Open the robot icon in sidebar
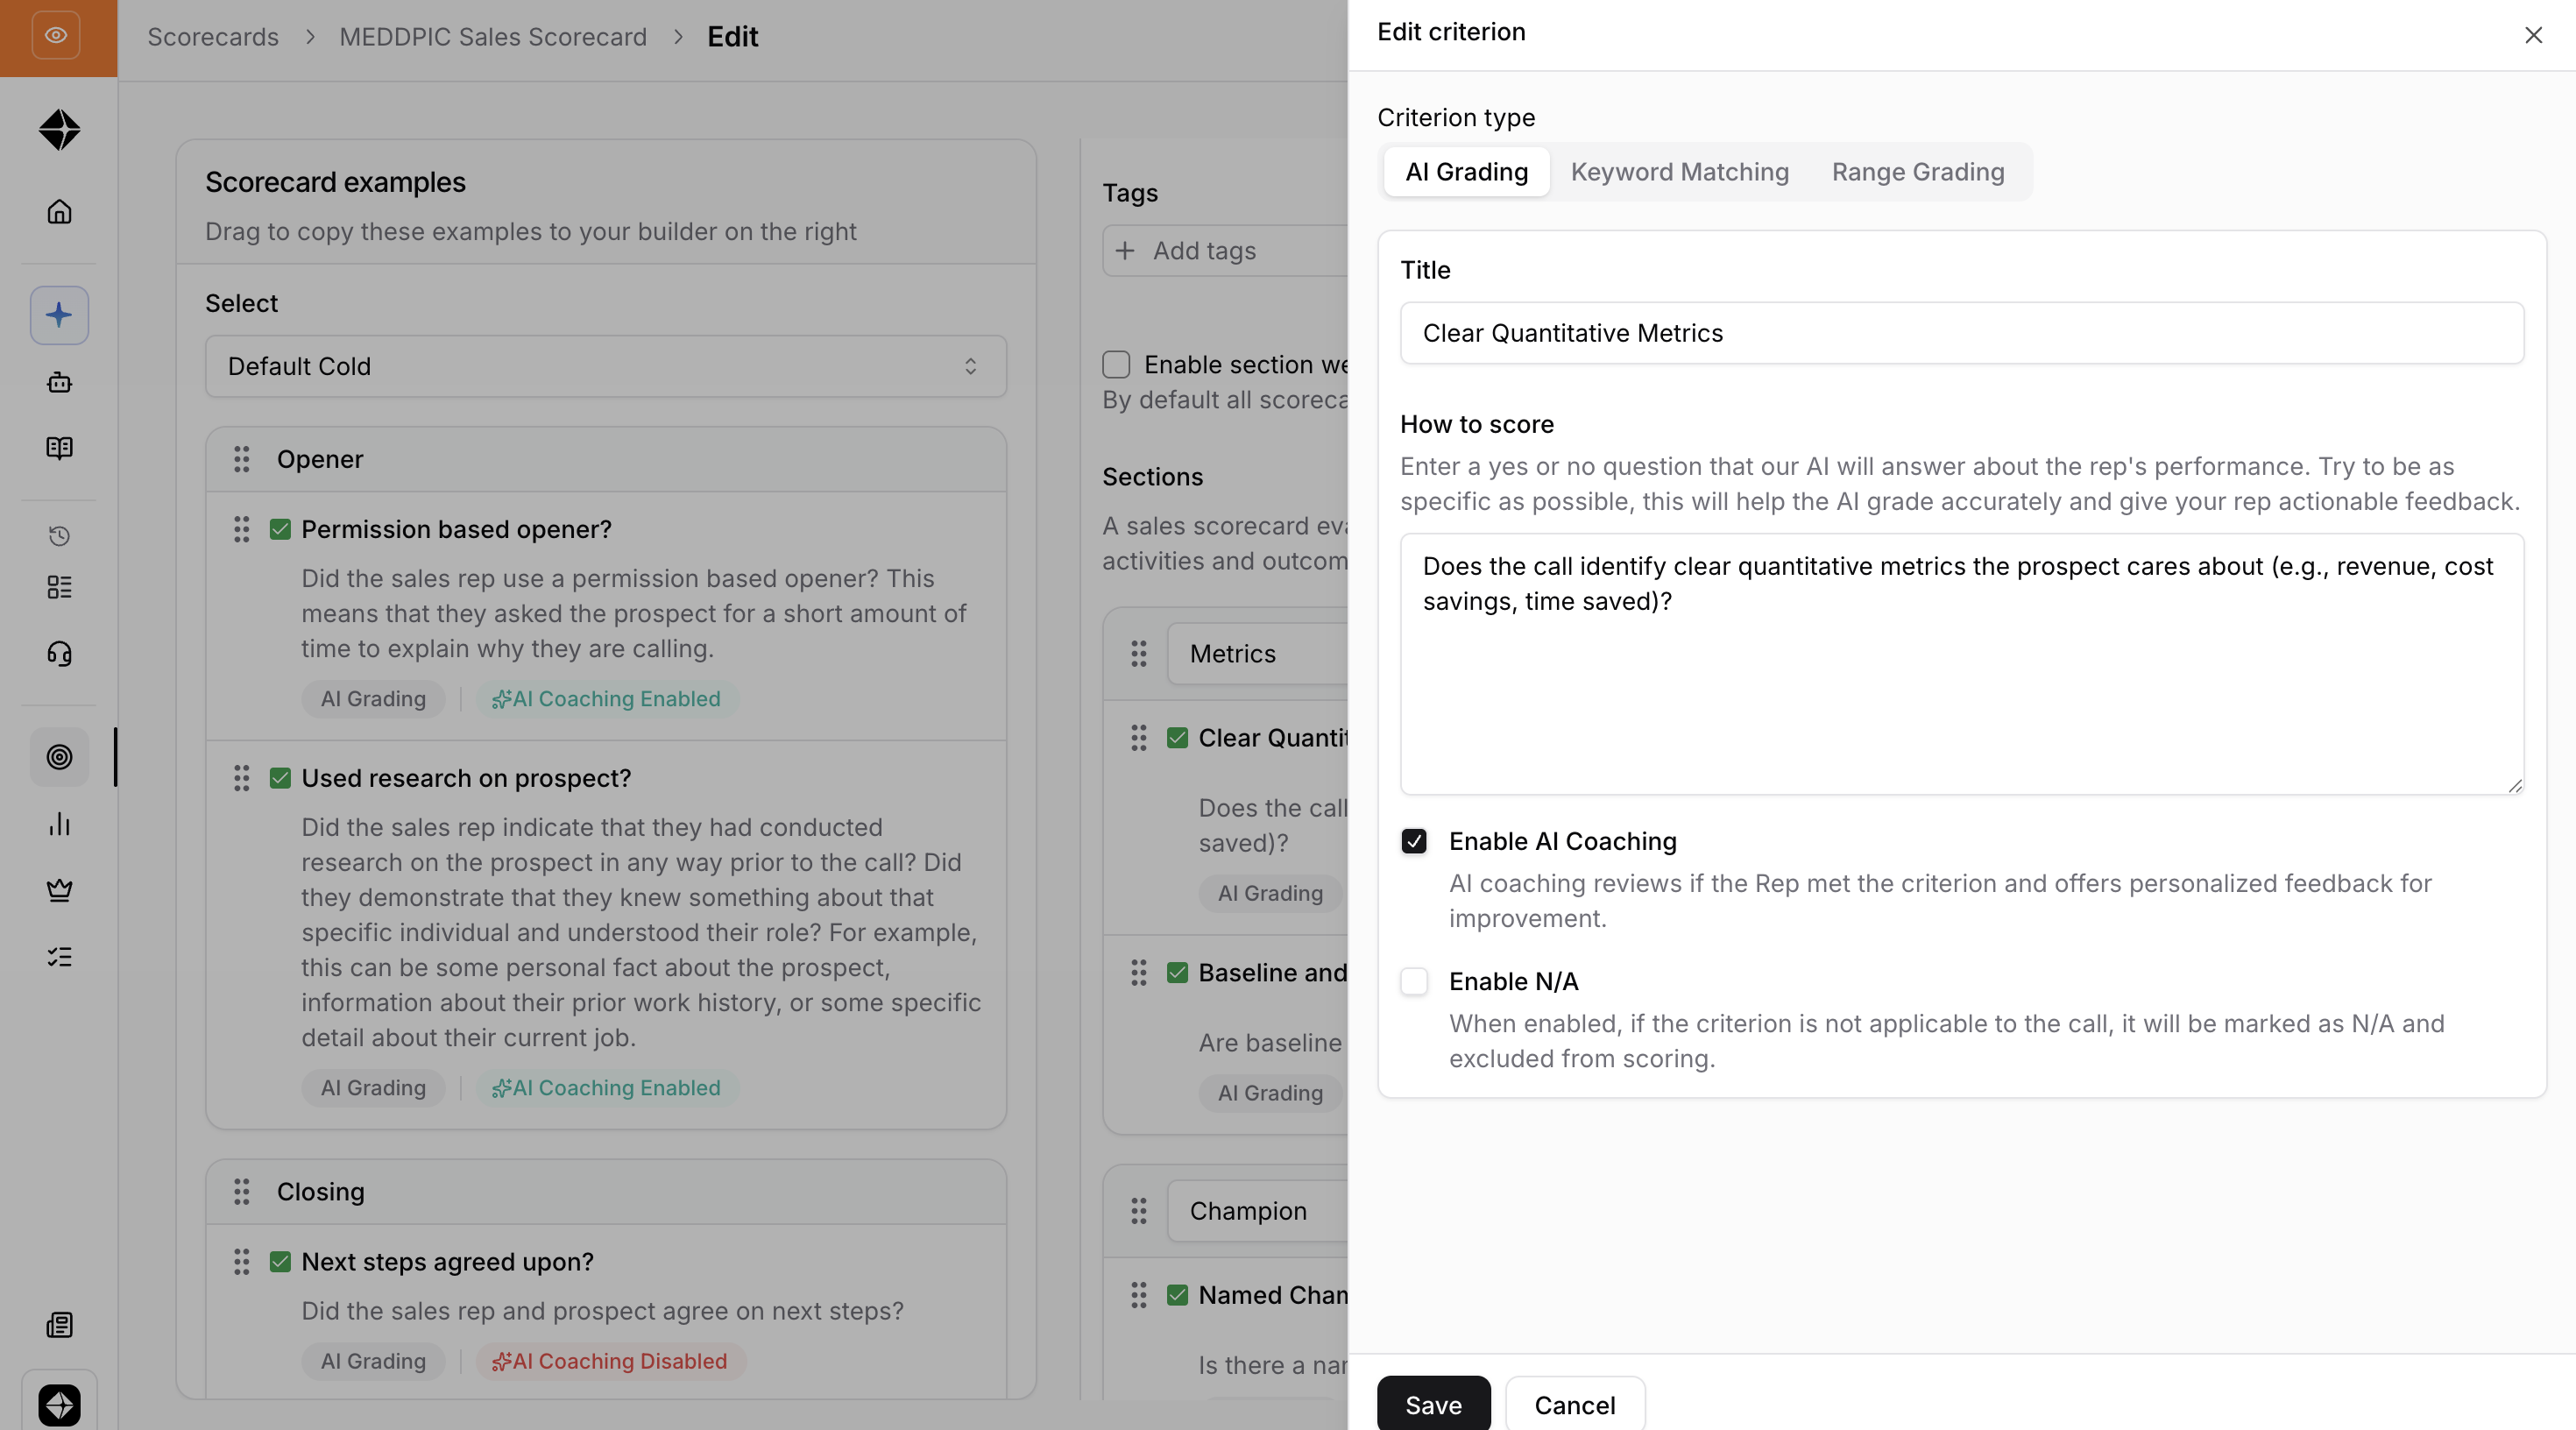 (59, 382)
